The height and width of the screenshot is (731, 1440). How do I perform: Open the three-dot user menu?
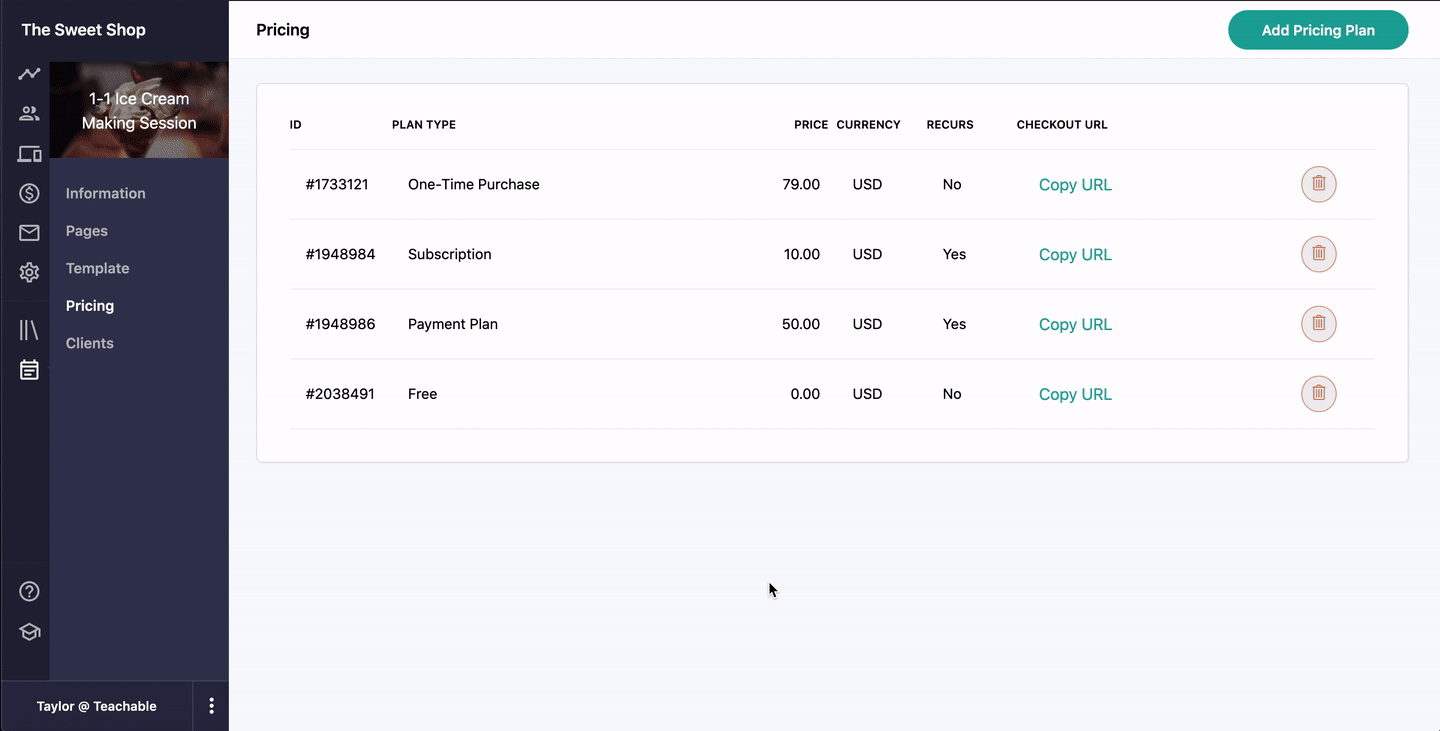(x=211, y=706)
